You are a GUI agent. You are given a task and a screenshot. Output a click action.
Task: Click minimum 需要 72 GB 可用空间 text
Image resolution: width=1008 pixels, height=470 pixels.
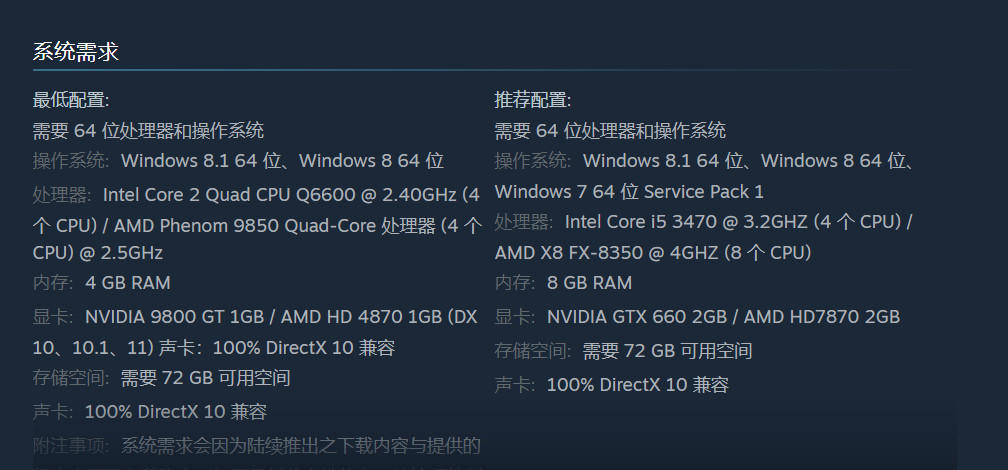tap(206, 378)
